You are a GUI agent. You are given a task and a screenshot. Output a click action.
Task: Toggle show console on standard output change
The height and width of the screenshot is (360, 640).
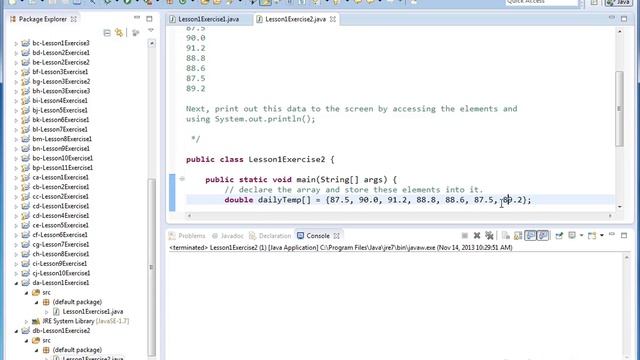coord(530,236)
